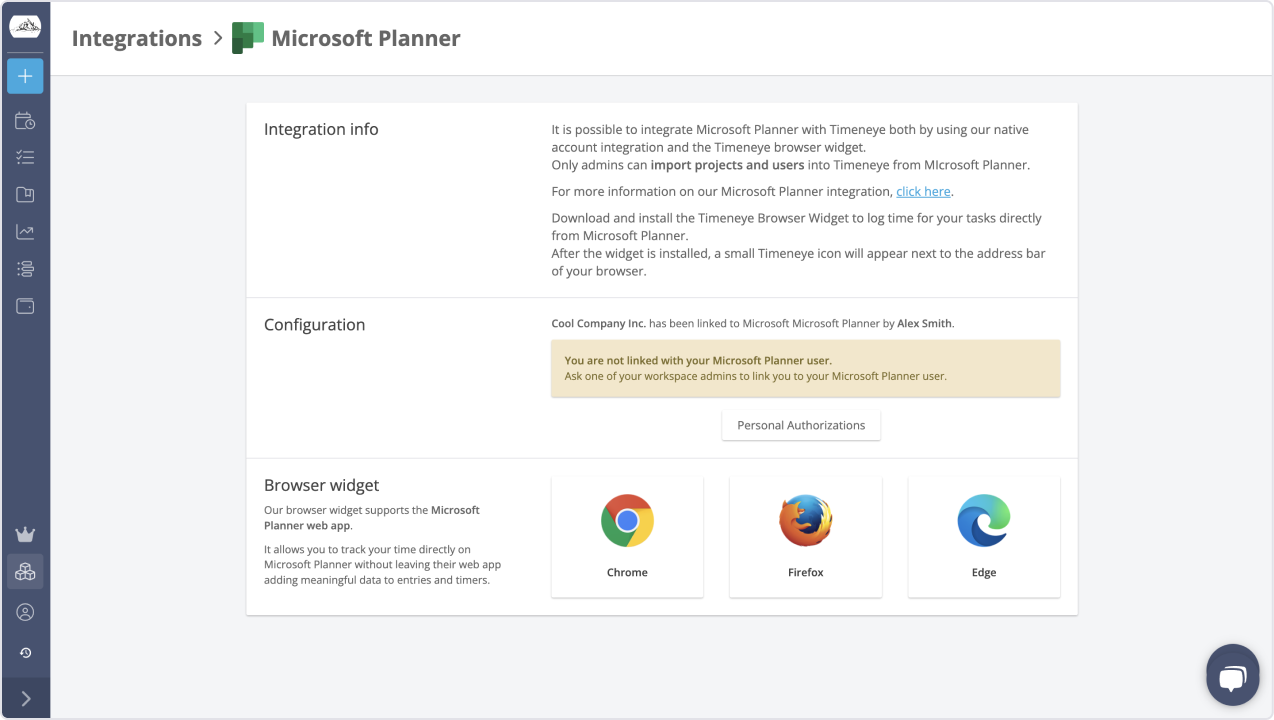Select the highlighted integrations cube icon
The image size is (1274, 720).
[24, 571]
